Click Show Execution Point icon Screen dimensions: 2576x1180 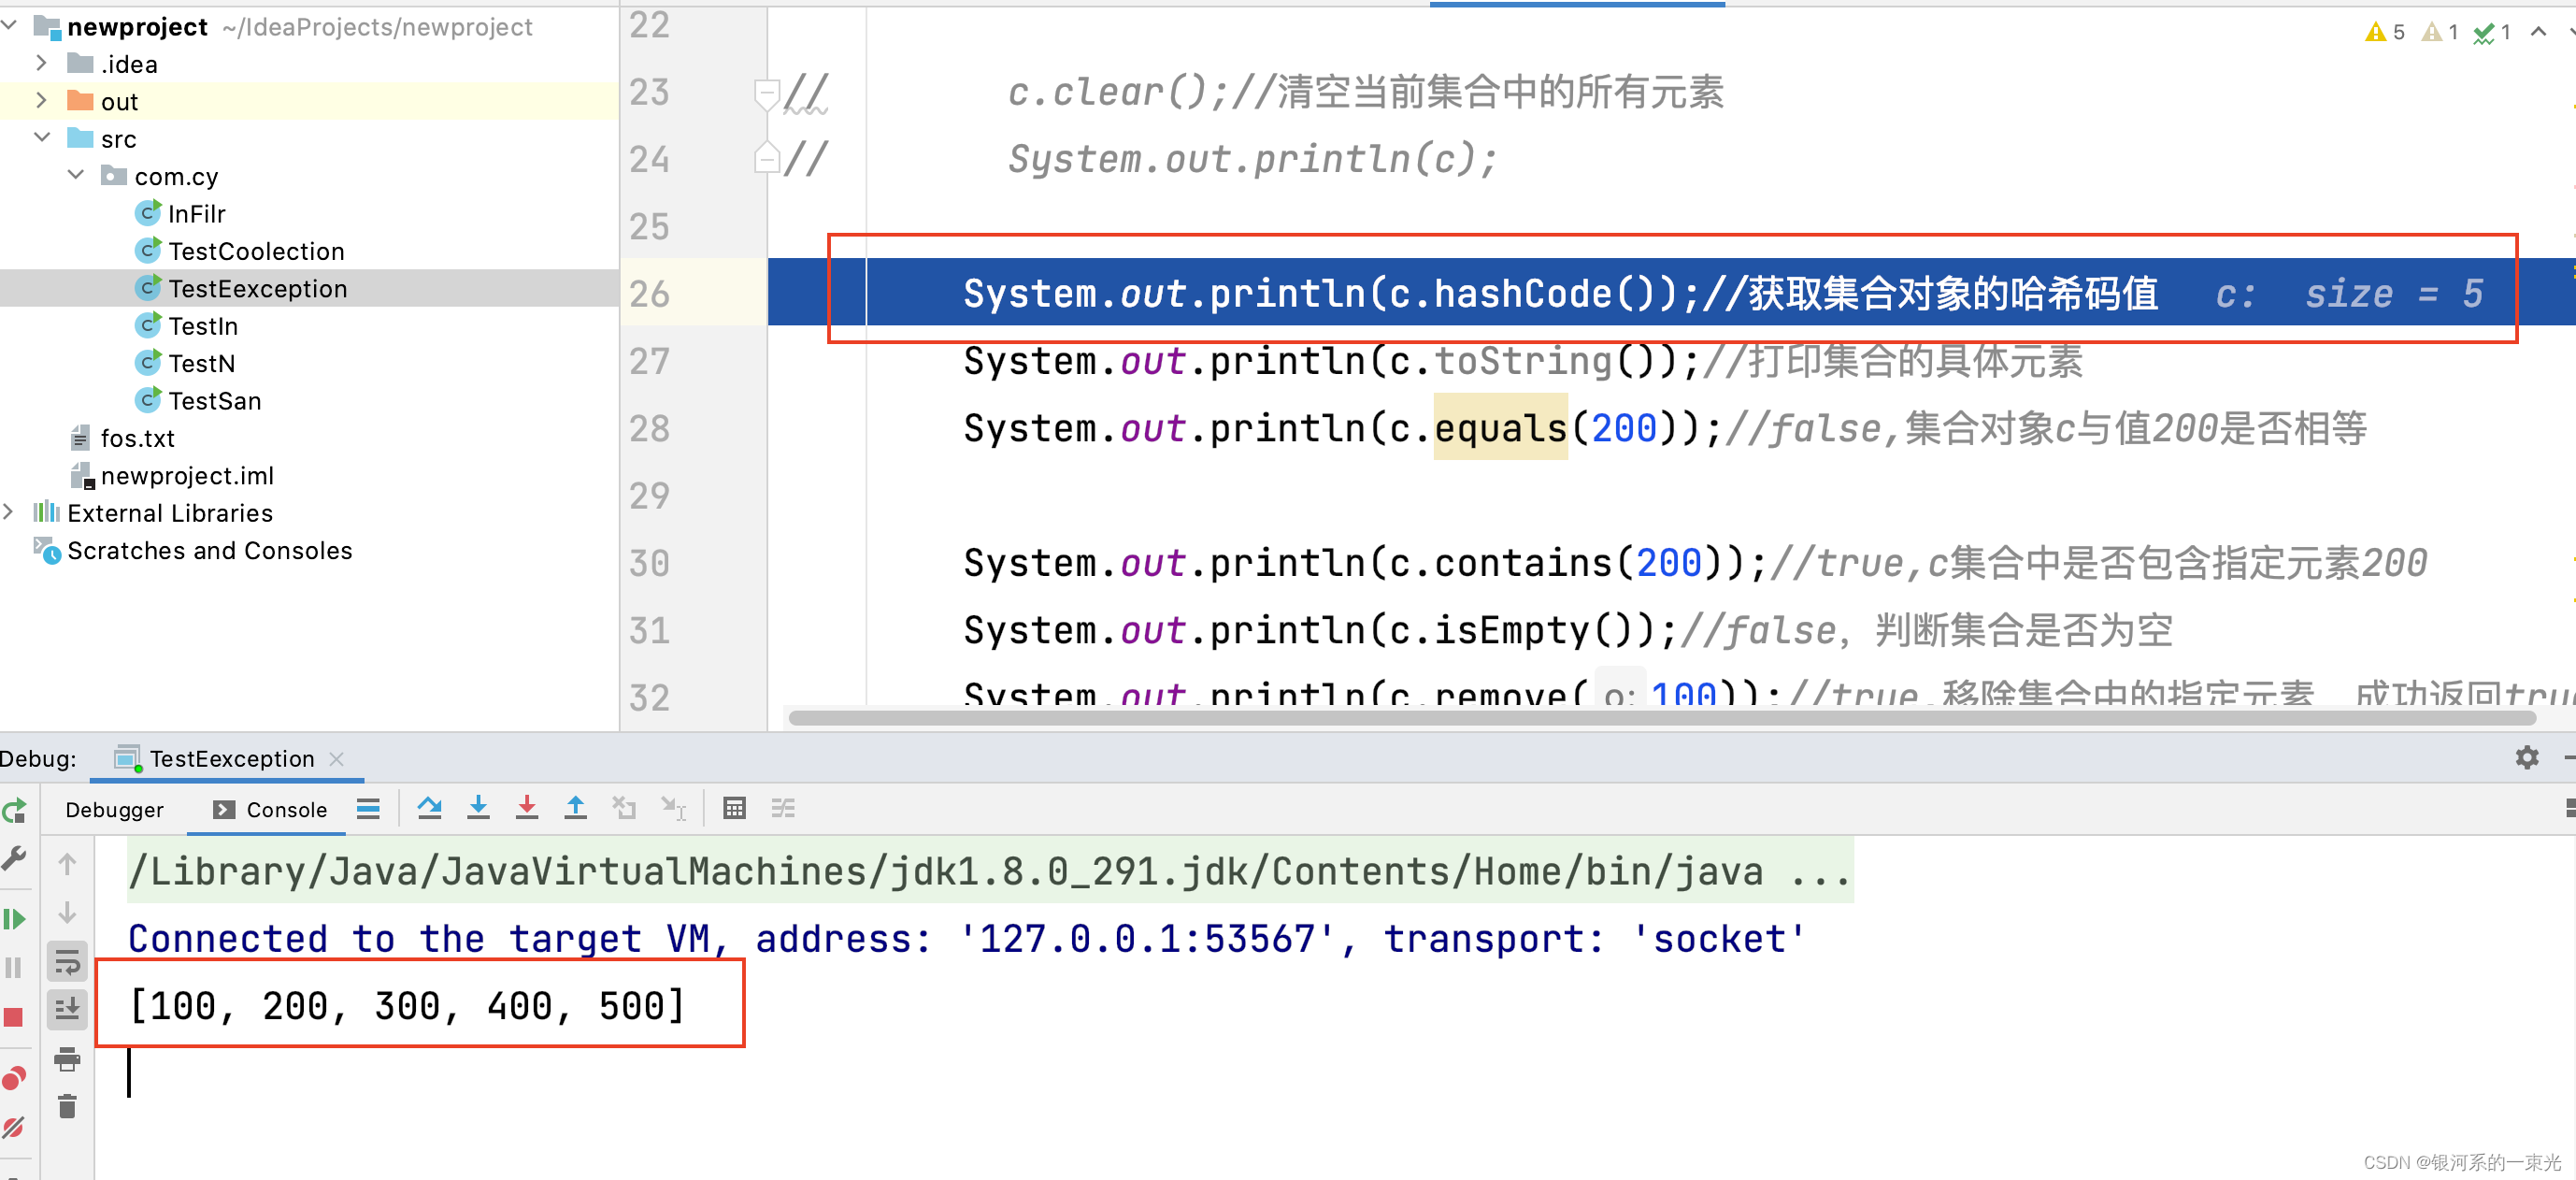pyautogui.click(x=368, y=808)
